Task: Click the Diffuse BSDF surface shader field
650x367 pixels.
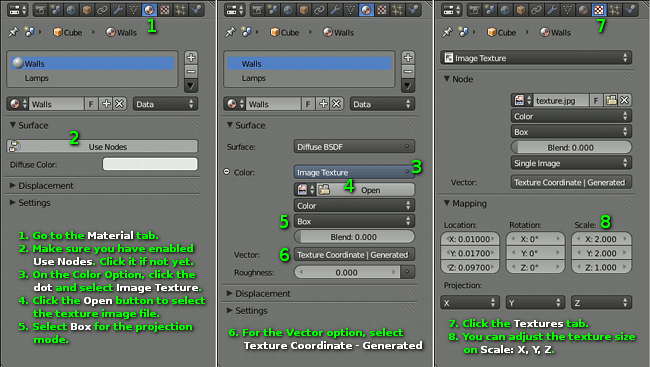Action: [354, 146]
